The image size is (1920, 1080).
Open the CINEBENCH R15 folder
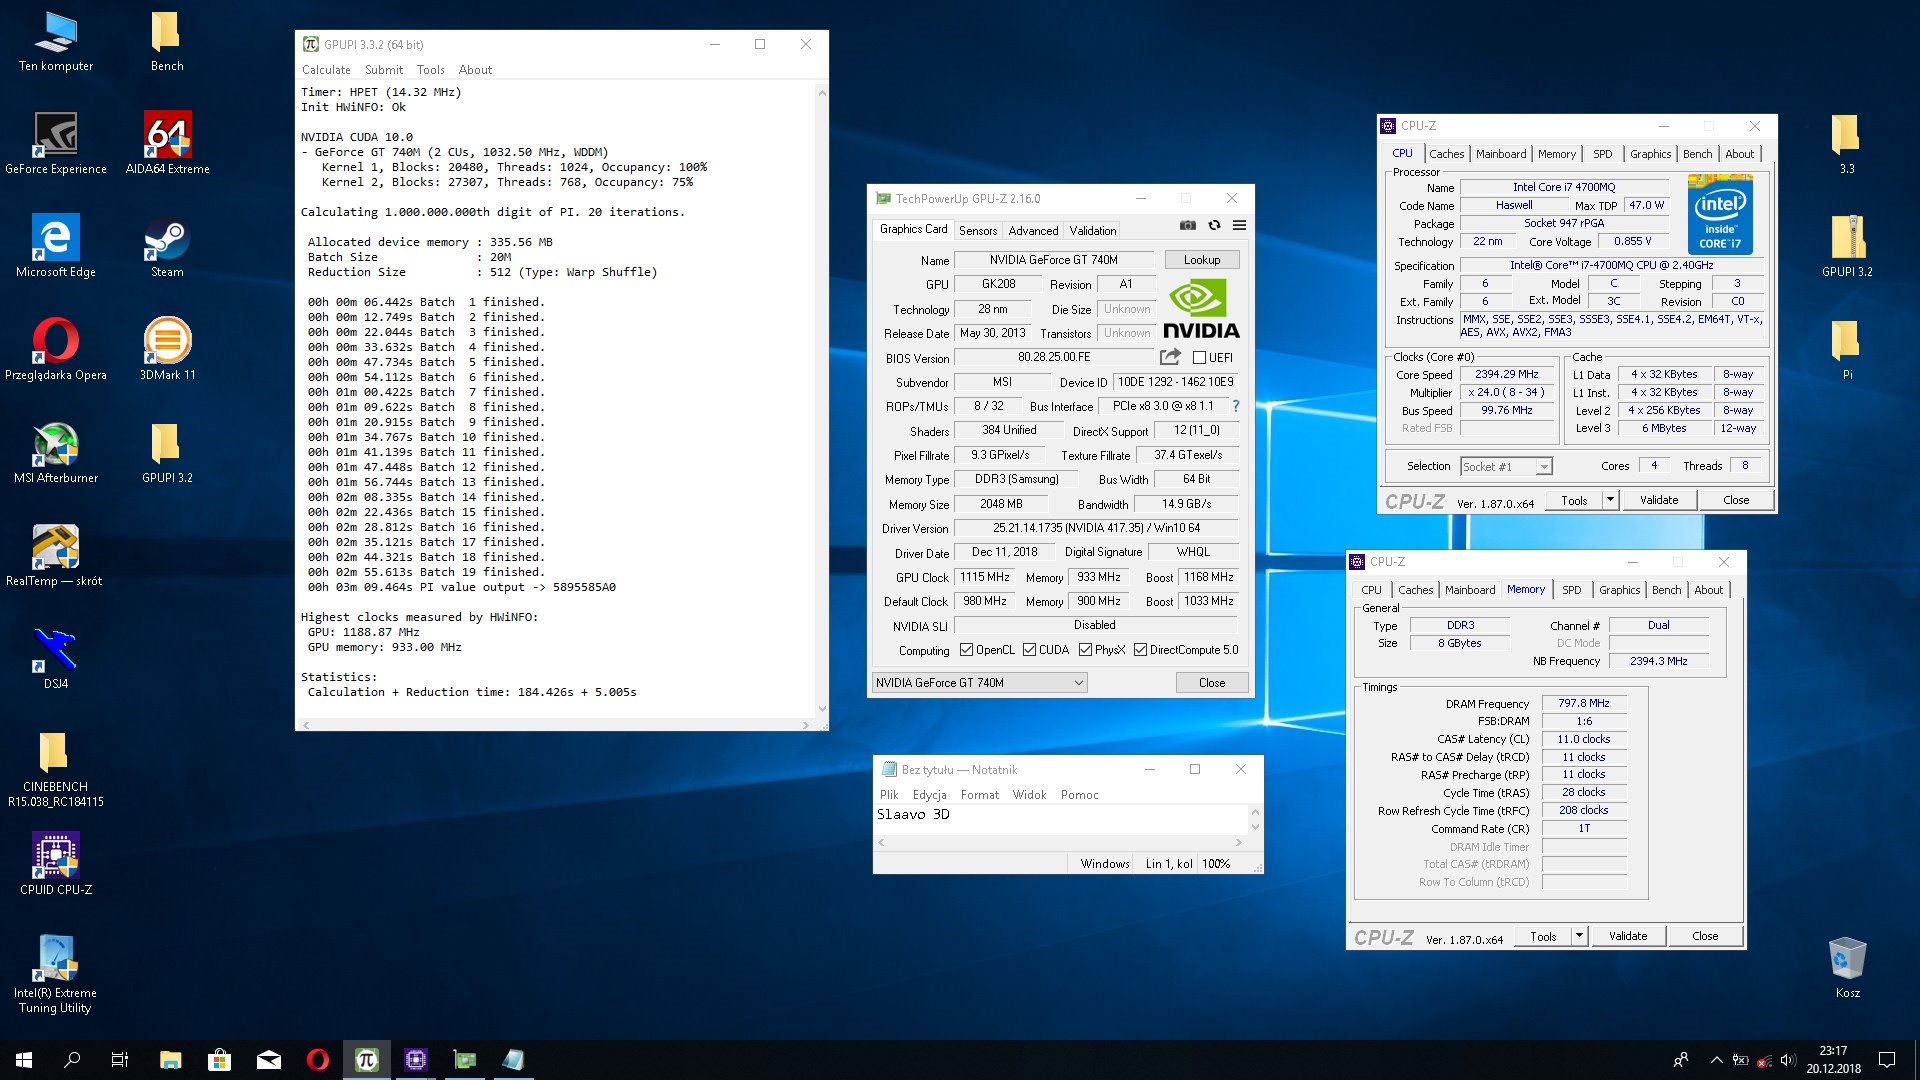pyautogui.click(x=56, y=769)
